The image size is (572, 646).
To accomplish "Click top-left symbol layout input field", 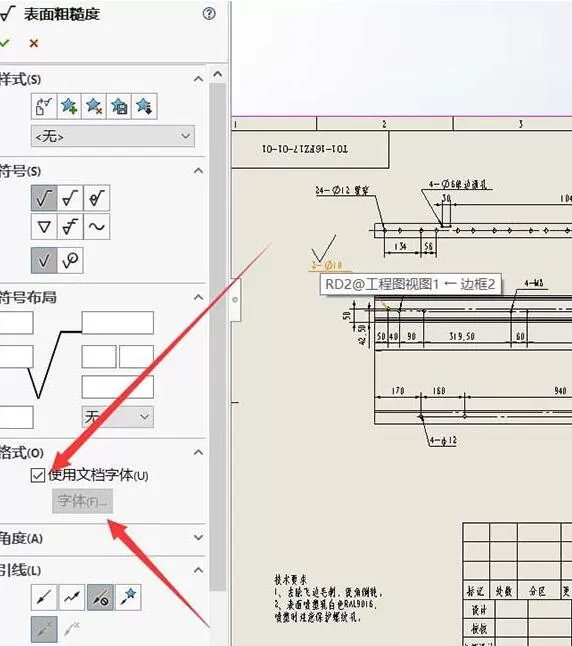I will click(x=16, y=323).
